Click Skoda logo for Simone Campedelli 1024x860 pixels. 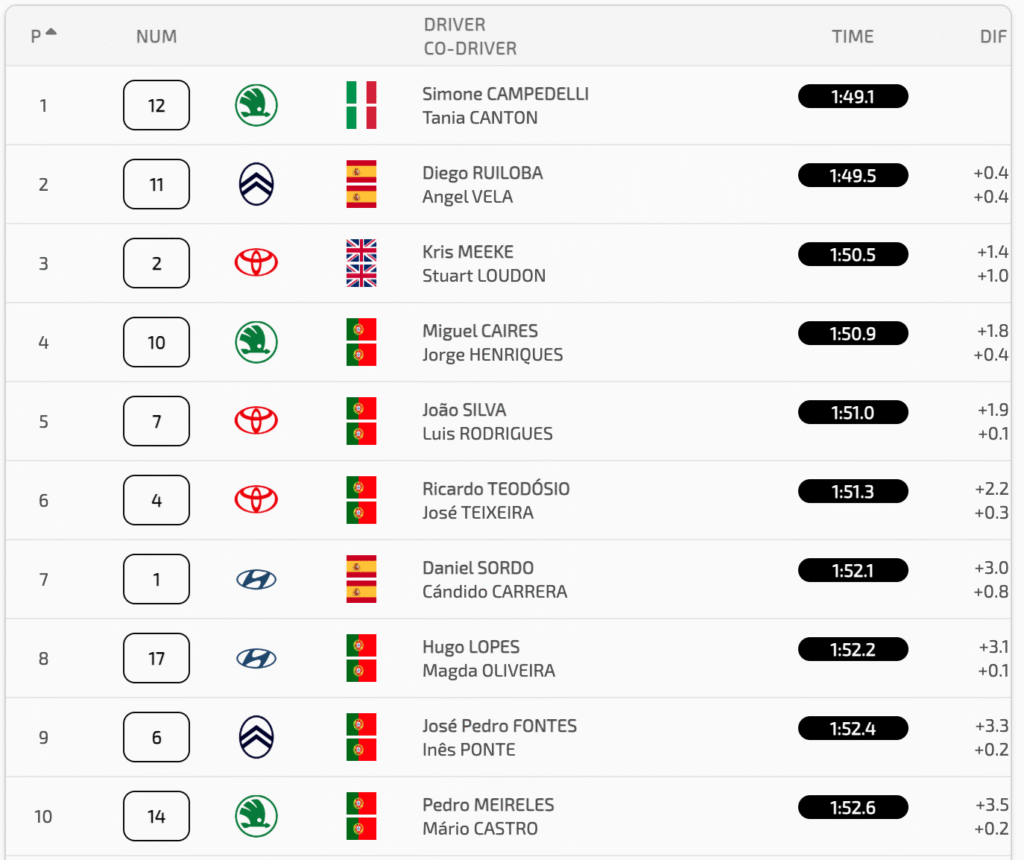tap(256, 105)
